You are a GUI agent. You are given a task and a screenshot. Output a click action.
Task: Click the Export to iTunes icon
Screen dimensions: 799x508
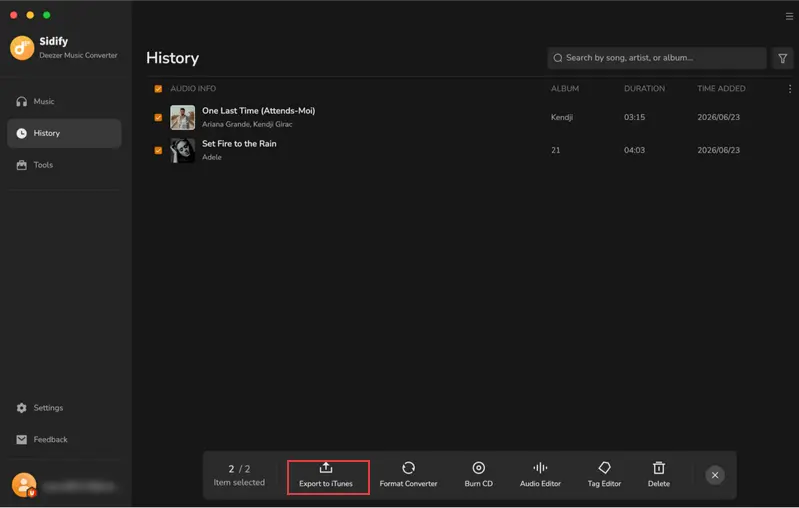[x=326, y=467]
